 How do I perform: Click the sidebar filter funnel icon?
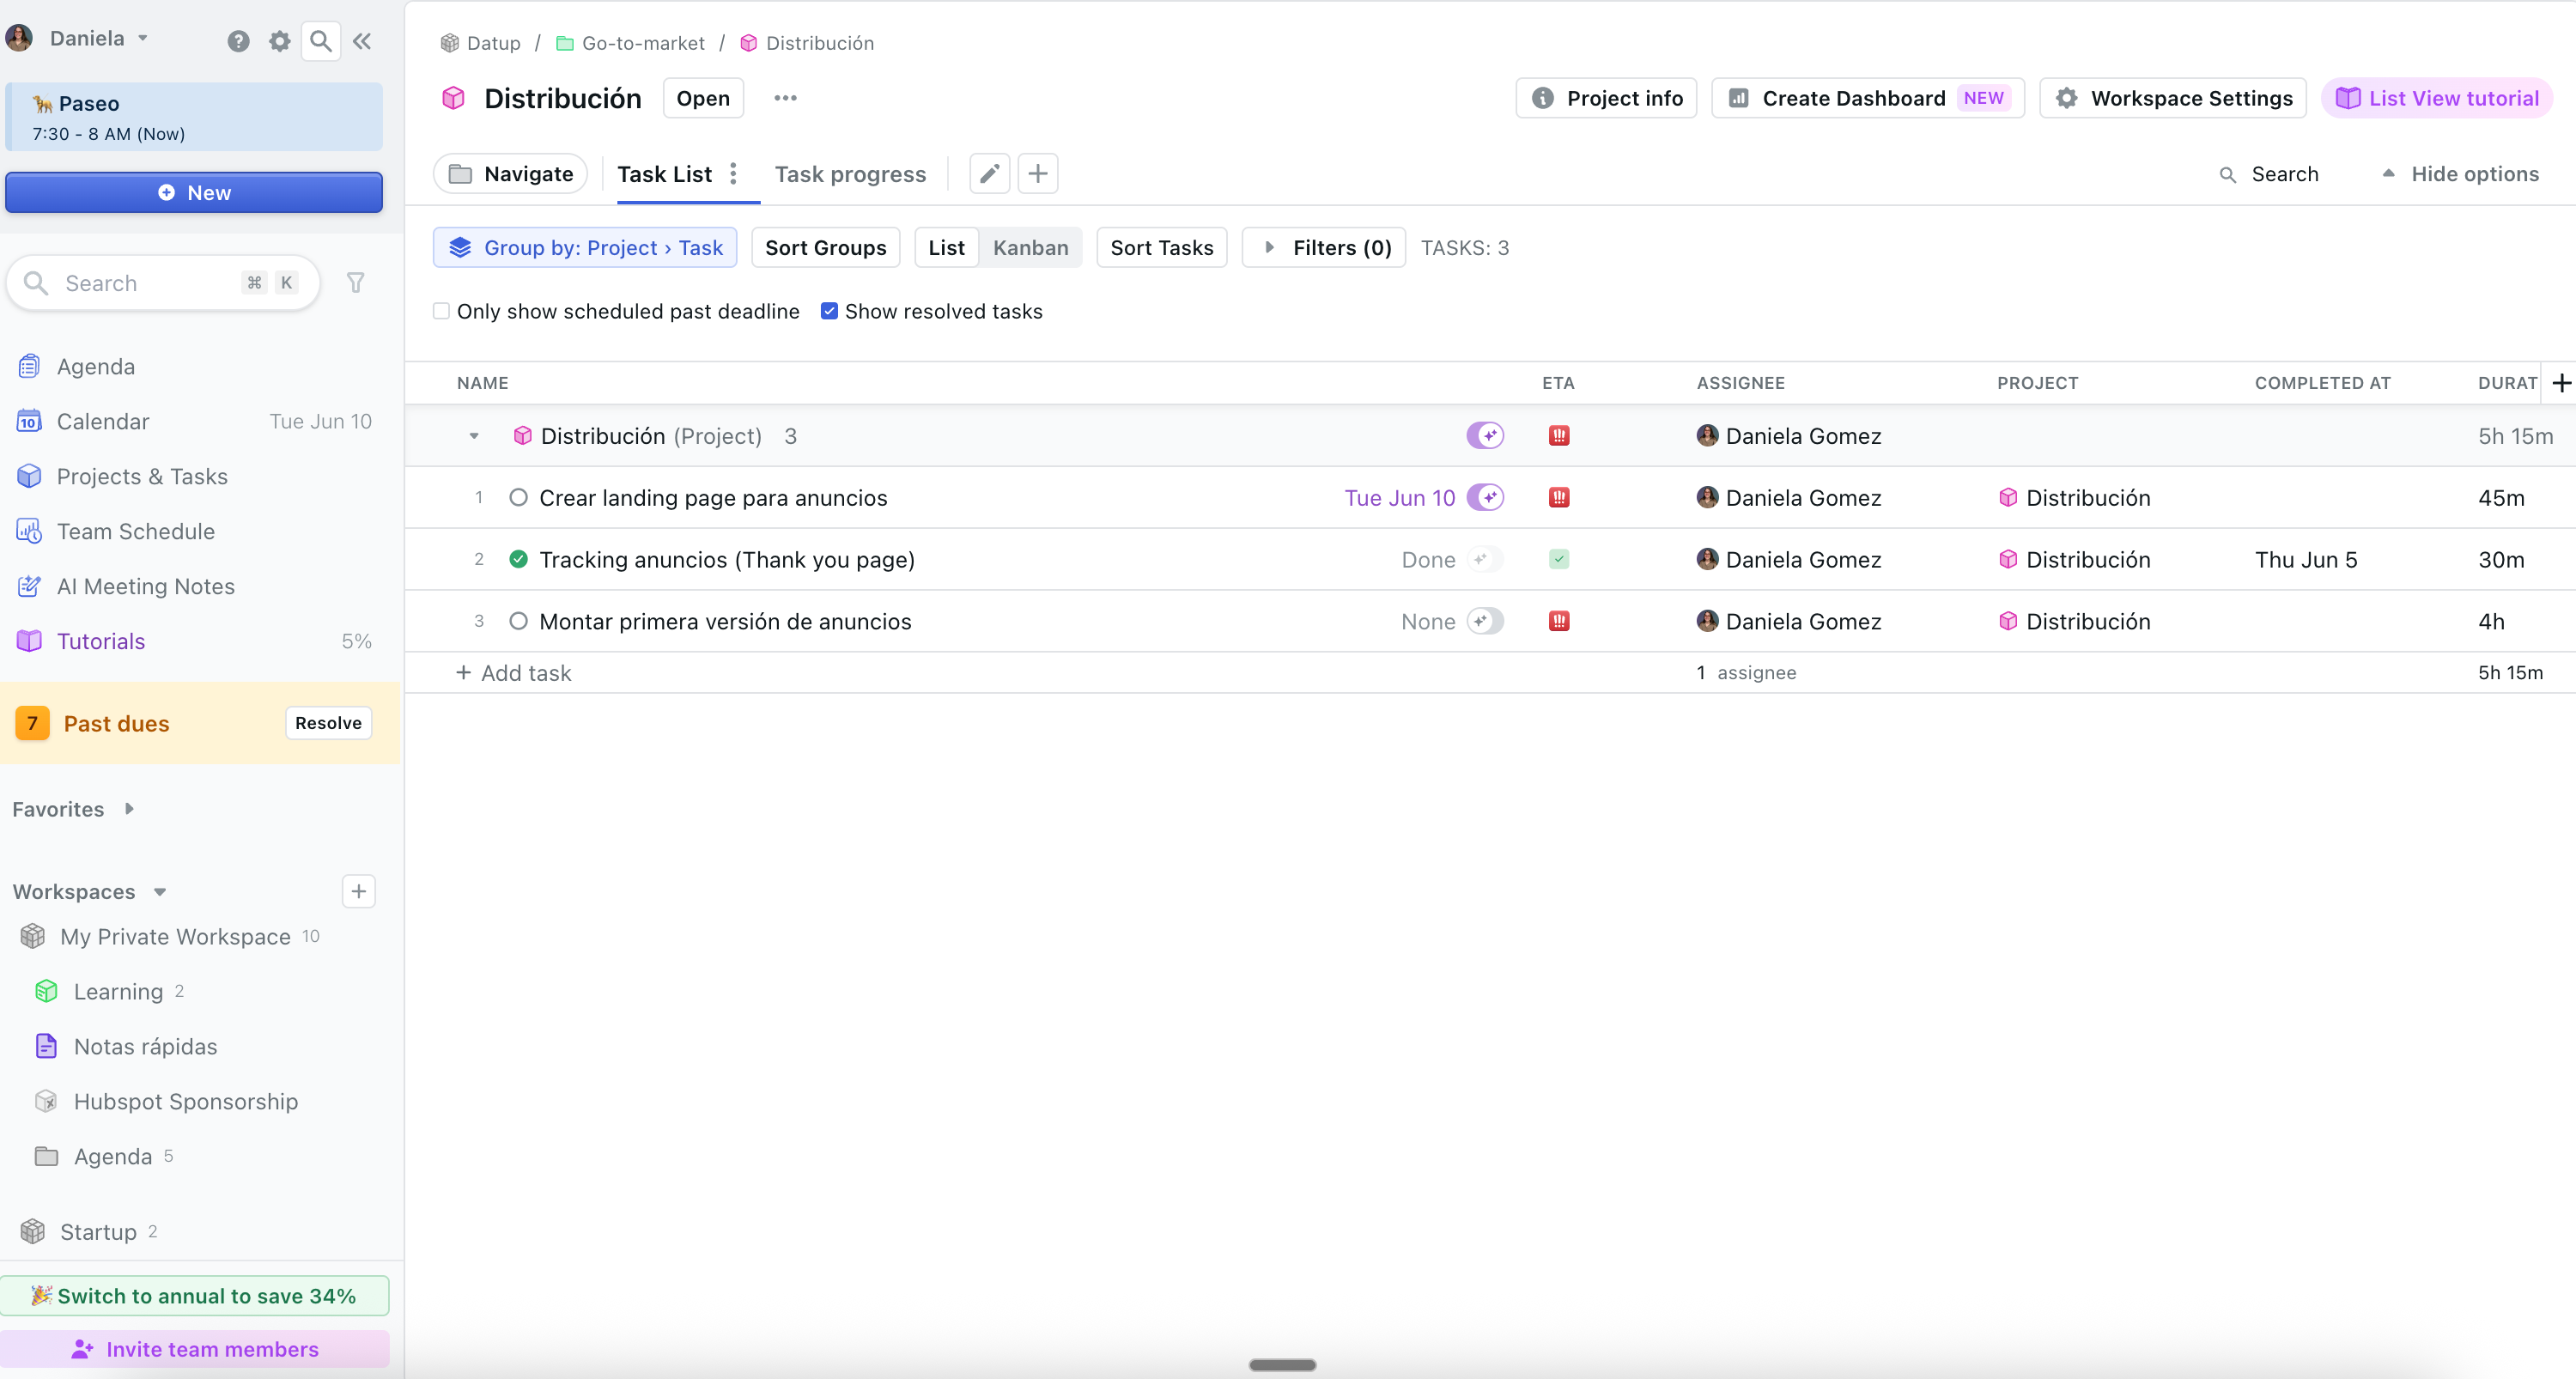point(355,283)
